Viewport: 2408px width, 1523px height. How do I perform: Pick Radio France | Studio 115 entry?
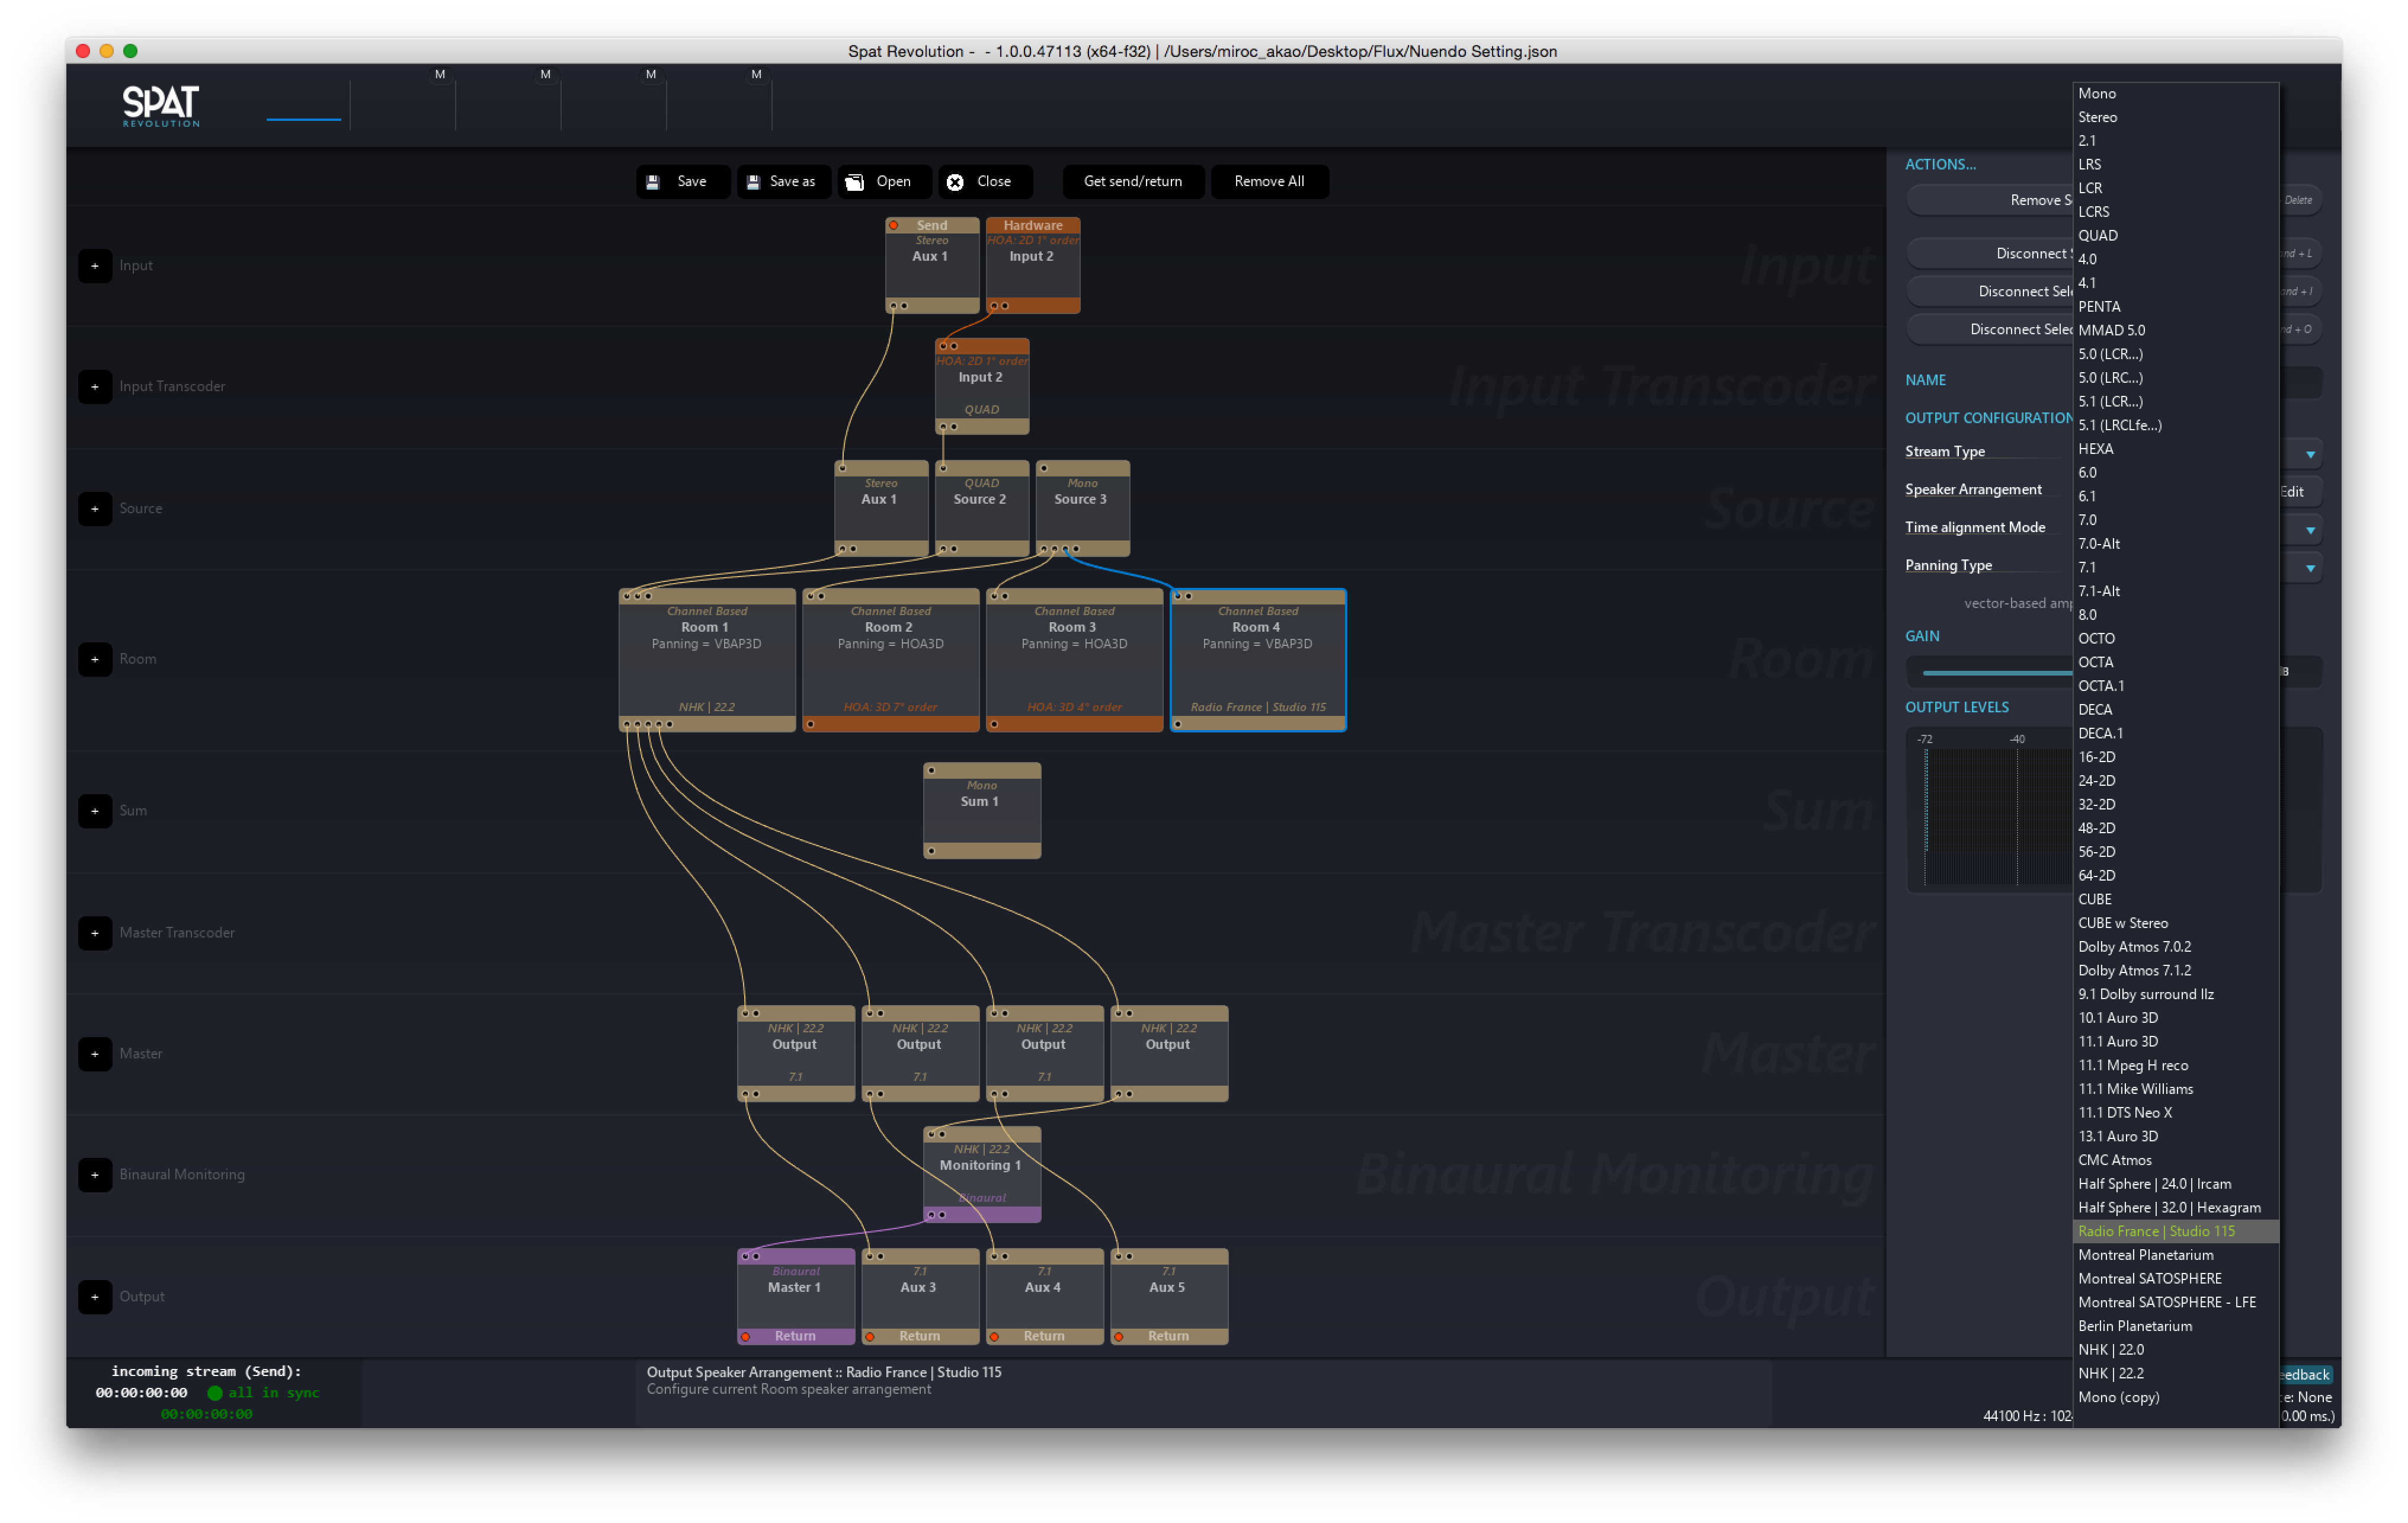2175,1232
